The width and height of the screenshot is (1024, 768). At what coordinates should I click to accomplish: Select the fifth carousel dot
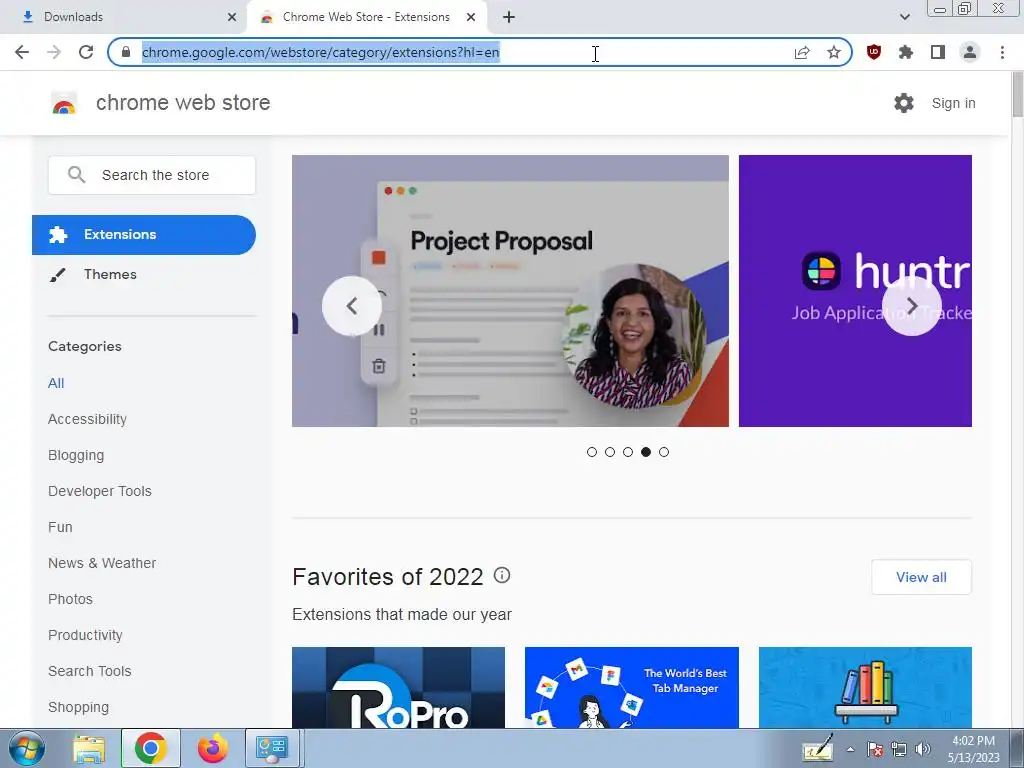(664, 452)
